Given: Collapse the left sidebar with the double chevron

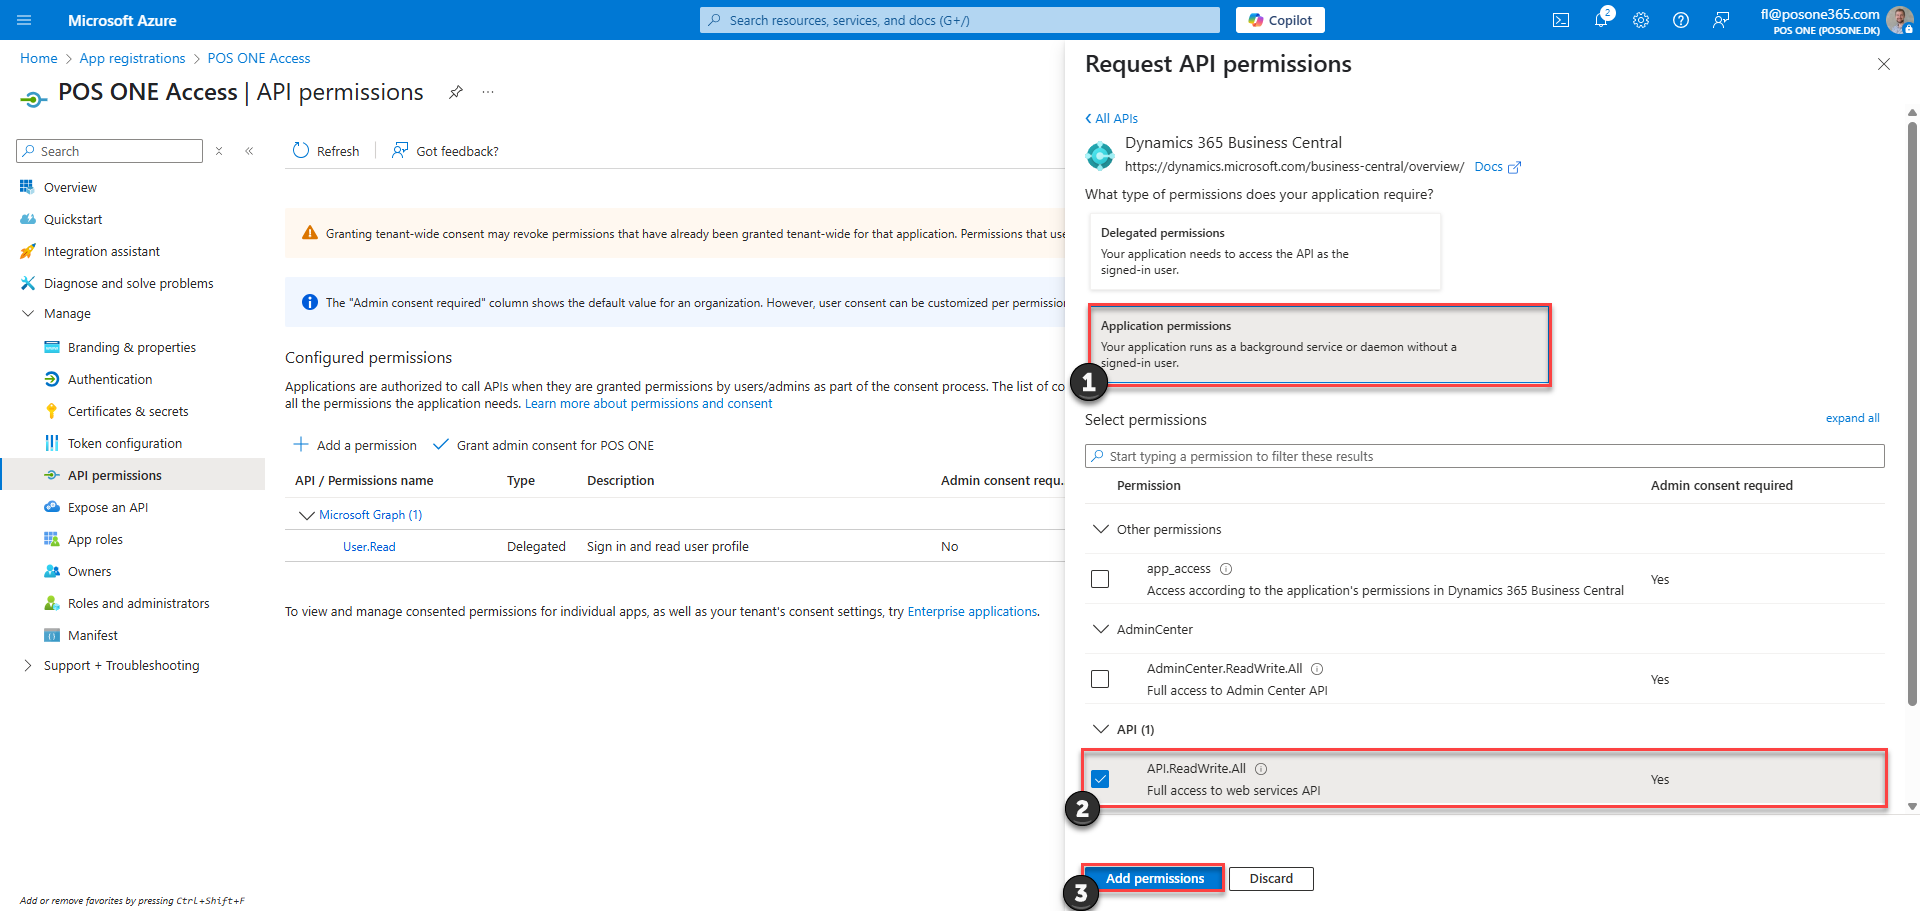Looking at the screenshot, I should click(x=249, y=151).
